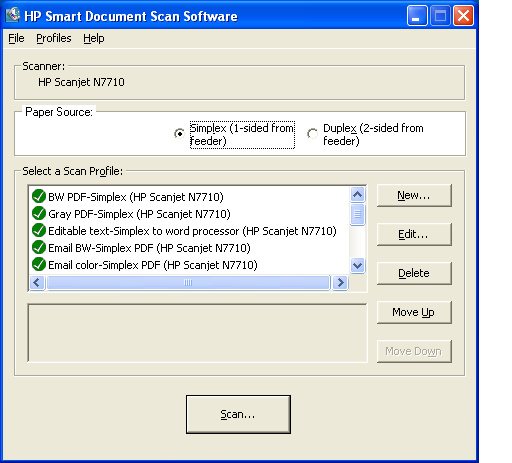Viewport: 512px width, 463px height.
Task: Click the Edit... profile button
Action: pyautogui.click(x=414, y=234)
